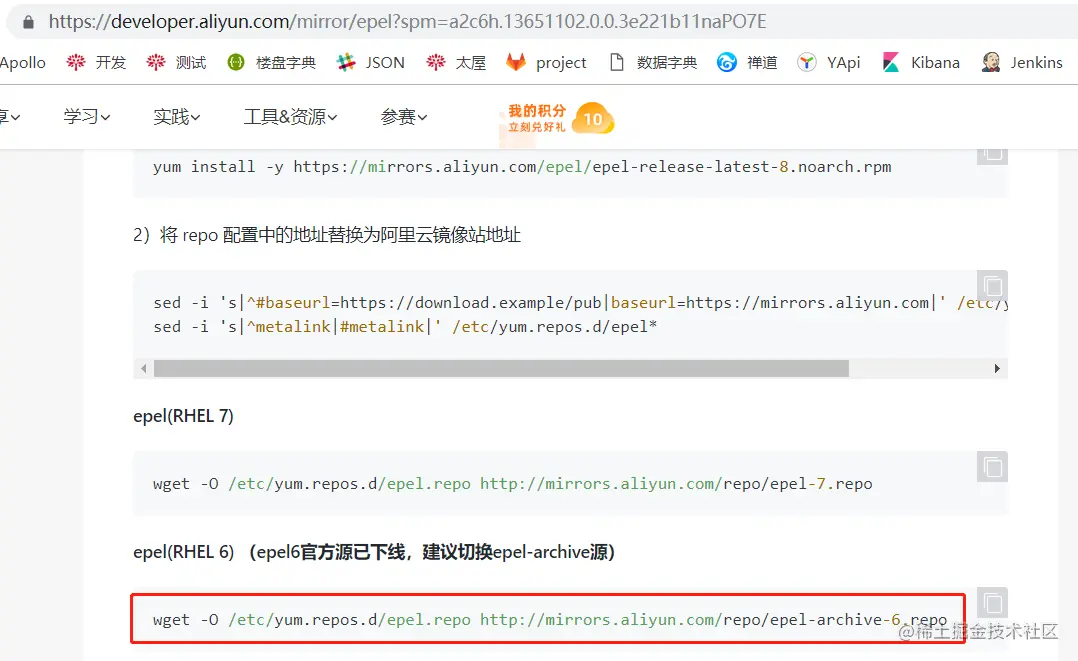Open the 楼盘字典 bookmark

[272, 63]
